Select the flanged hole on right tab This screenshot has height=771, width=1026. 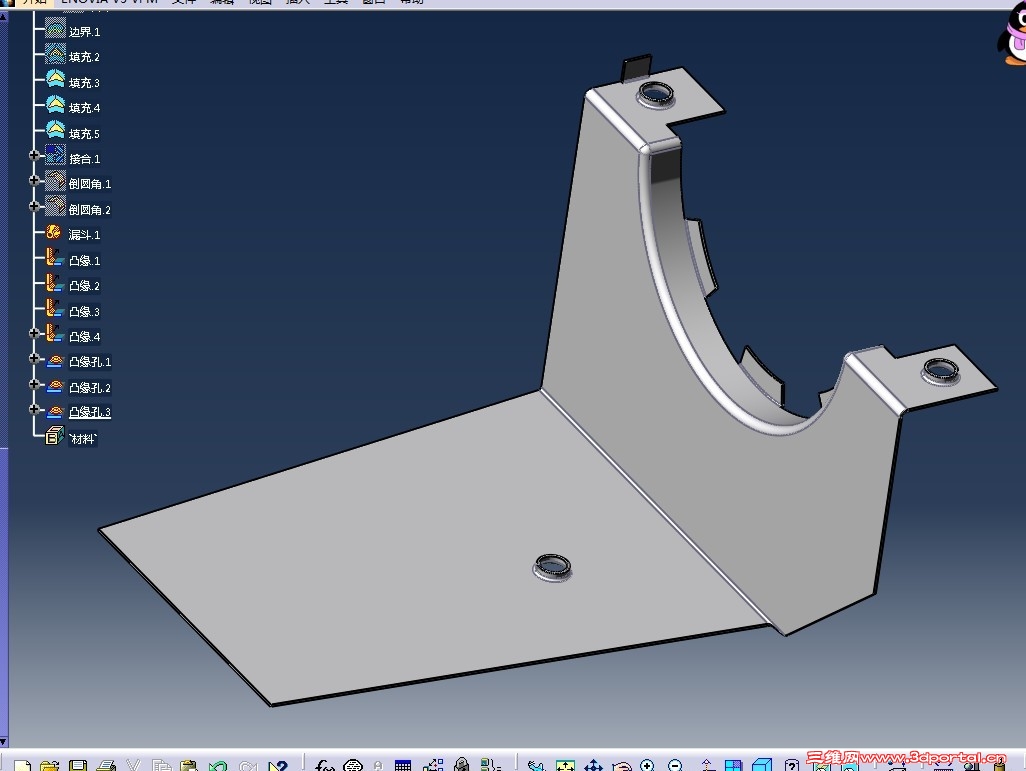941,371
